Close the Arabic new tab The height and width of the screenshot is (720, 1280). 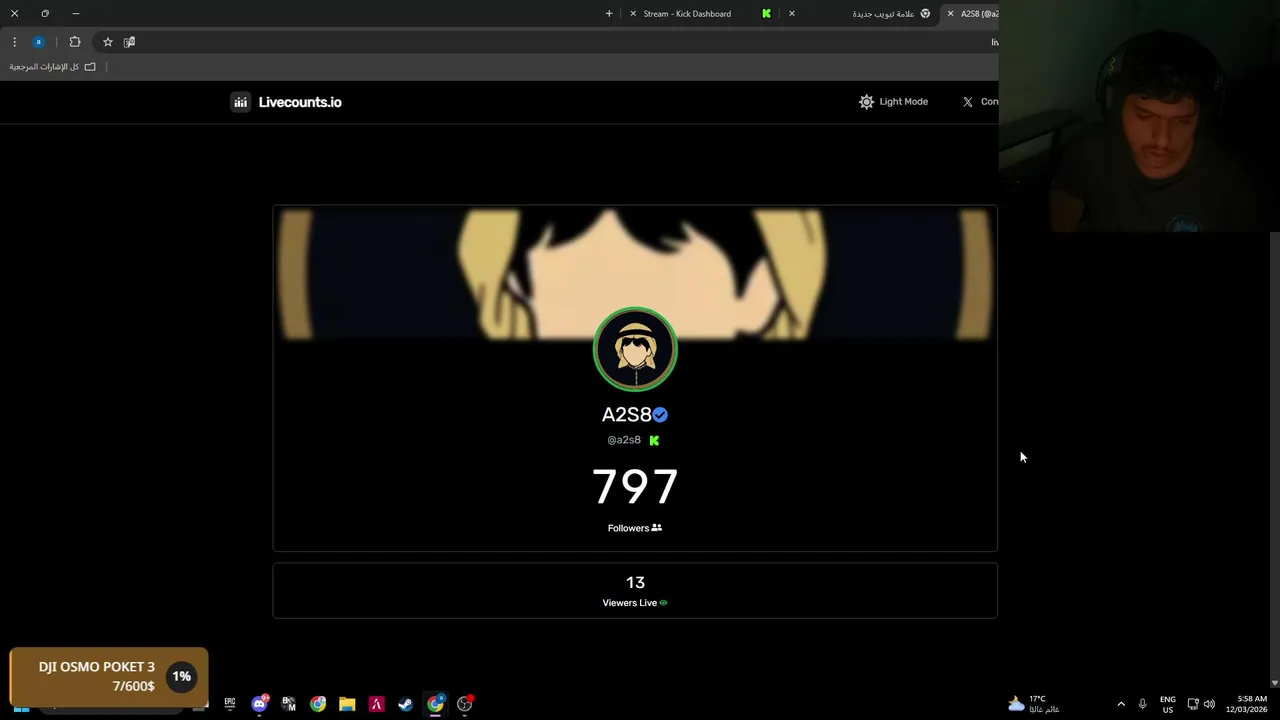click(792, 14)
